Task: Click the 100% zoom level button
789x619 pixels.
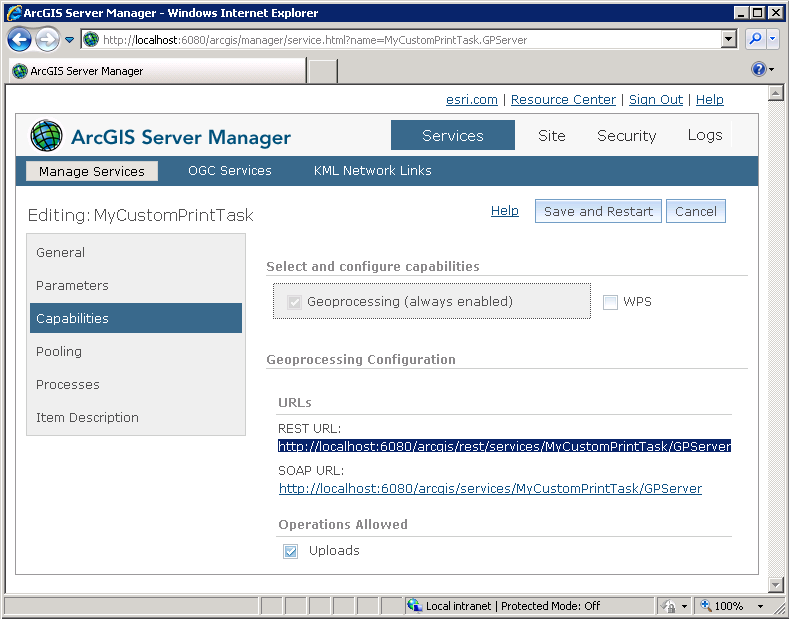Action: (x=723, y=606)
